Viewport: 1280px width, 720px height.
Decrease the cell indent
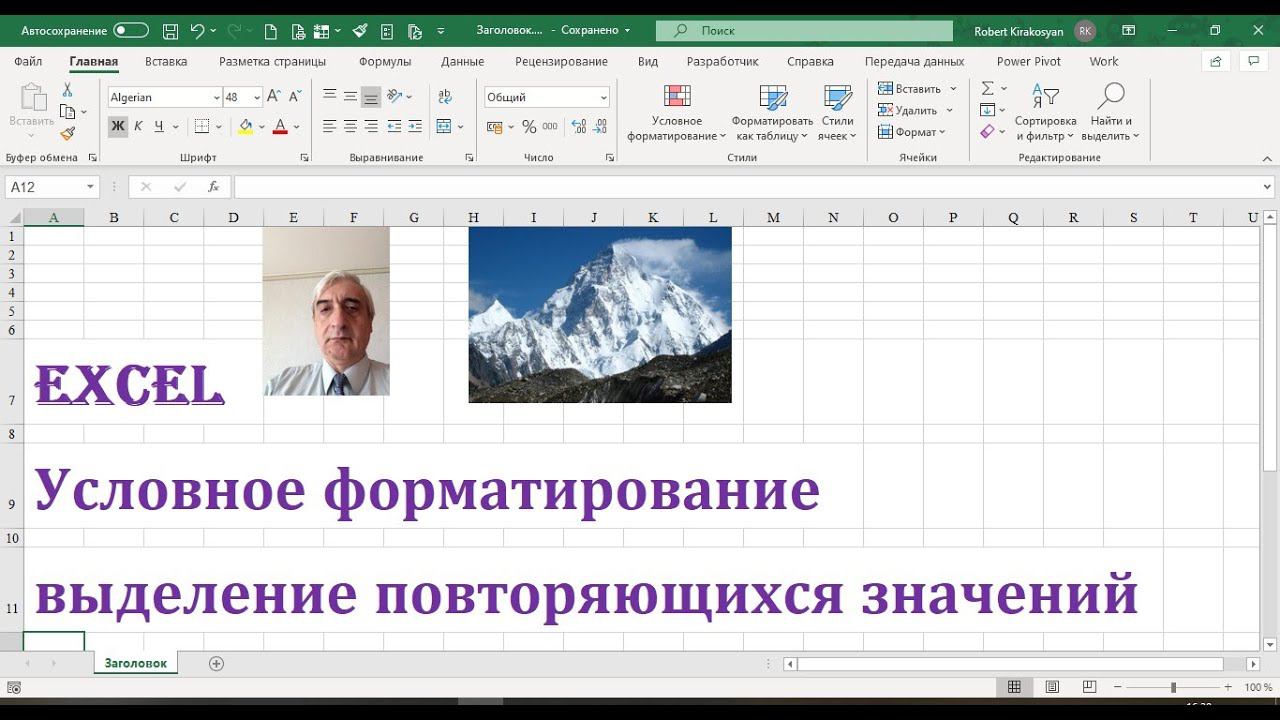[x=394, y=127]
